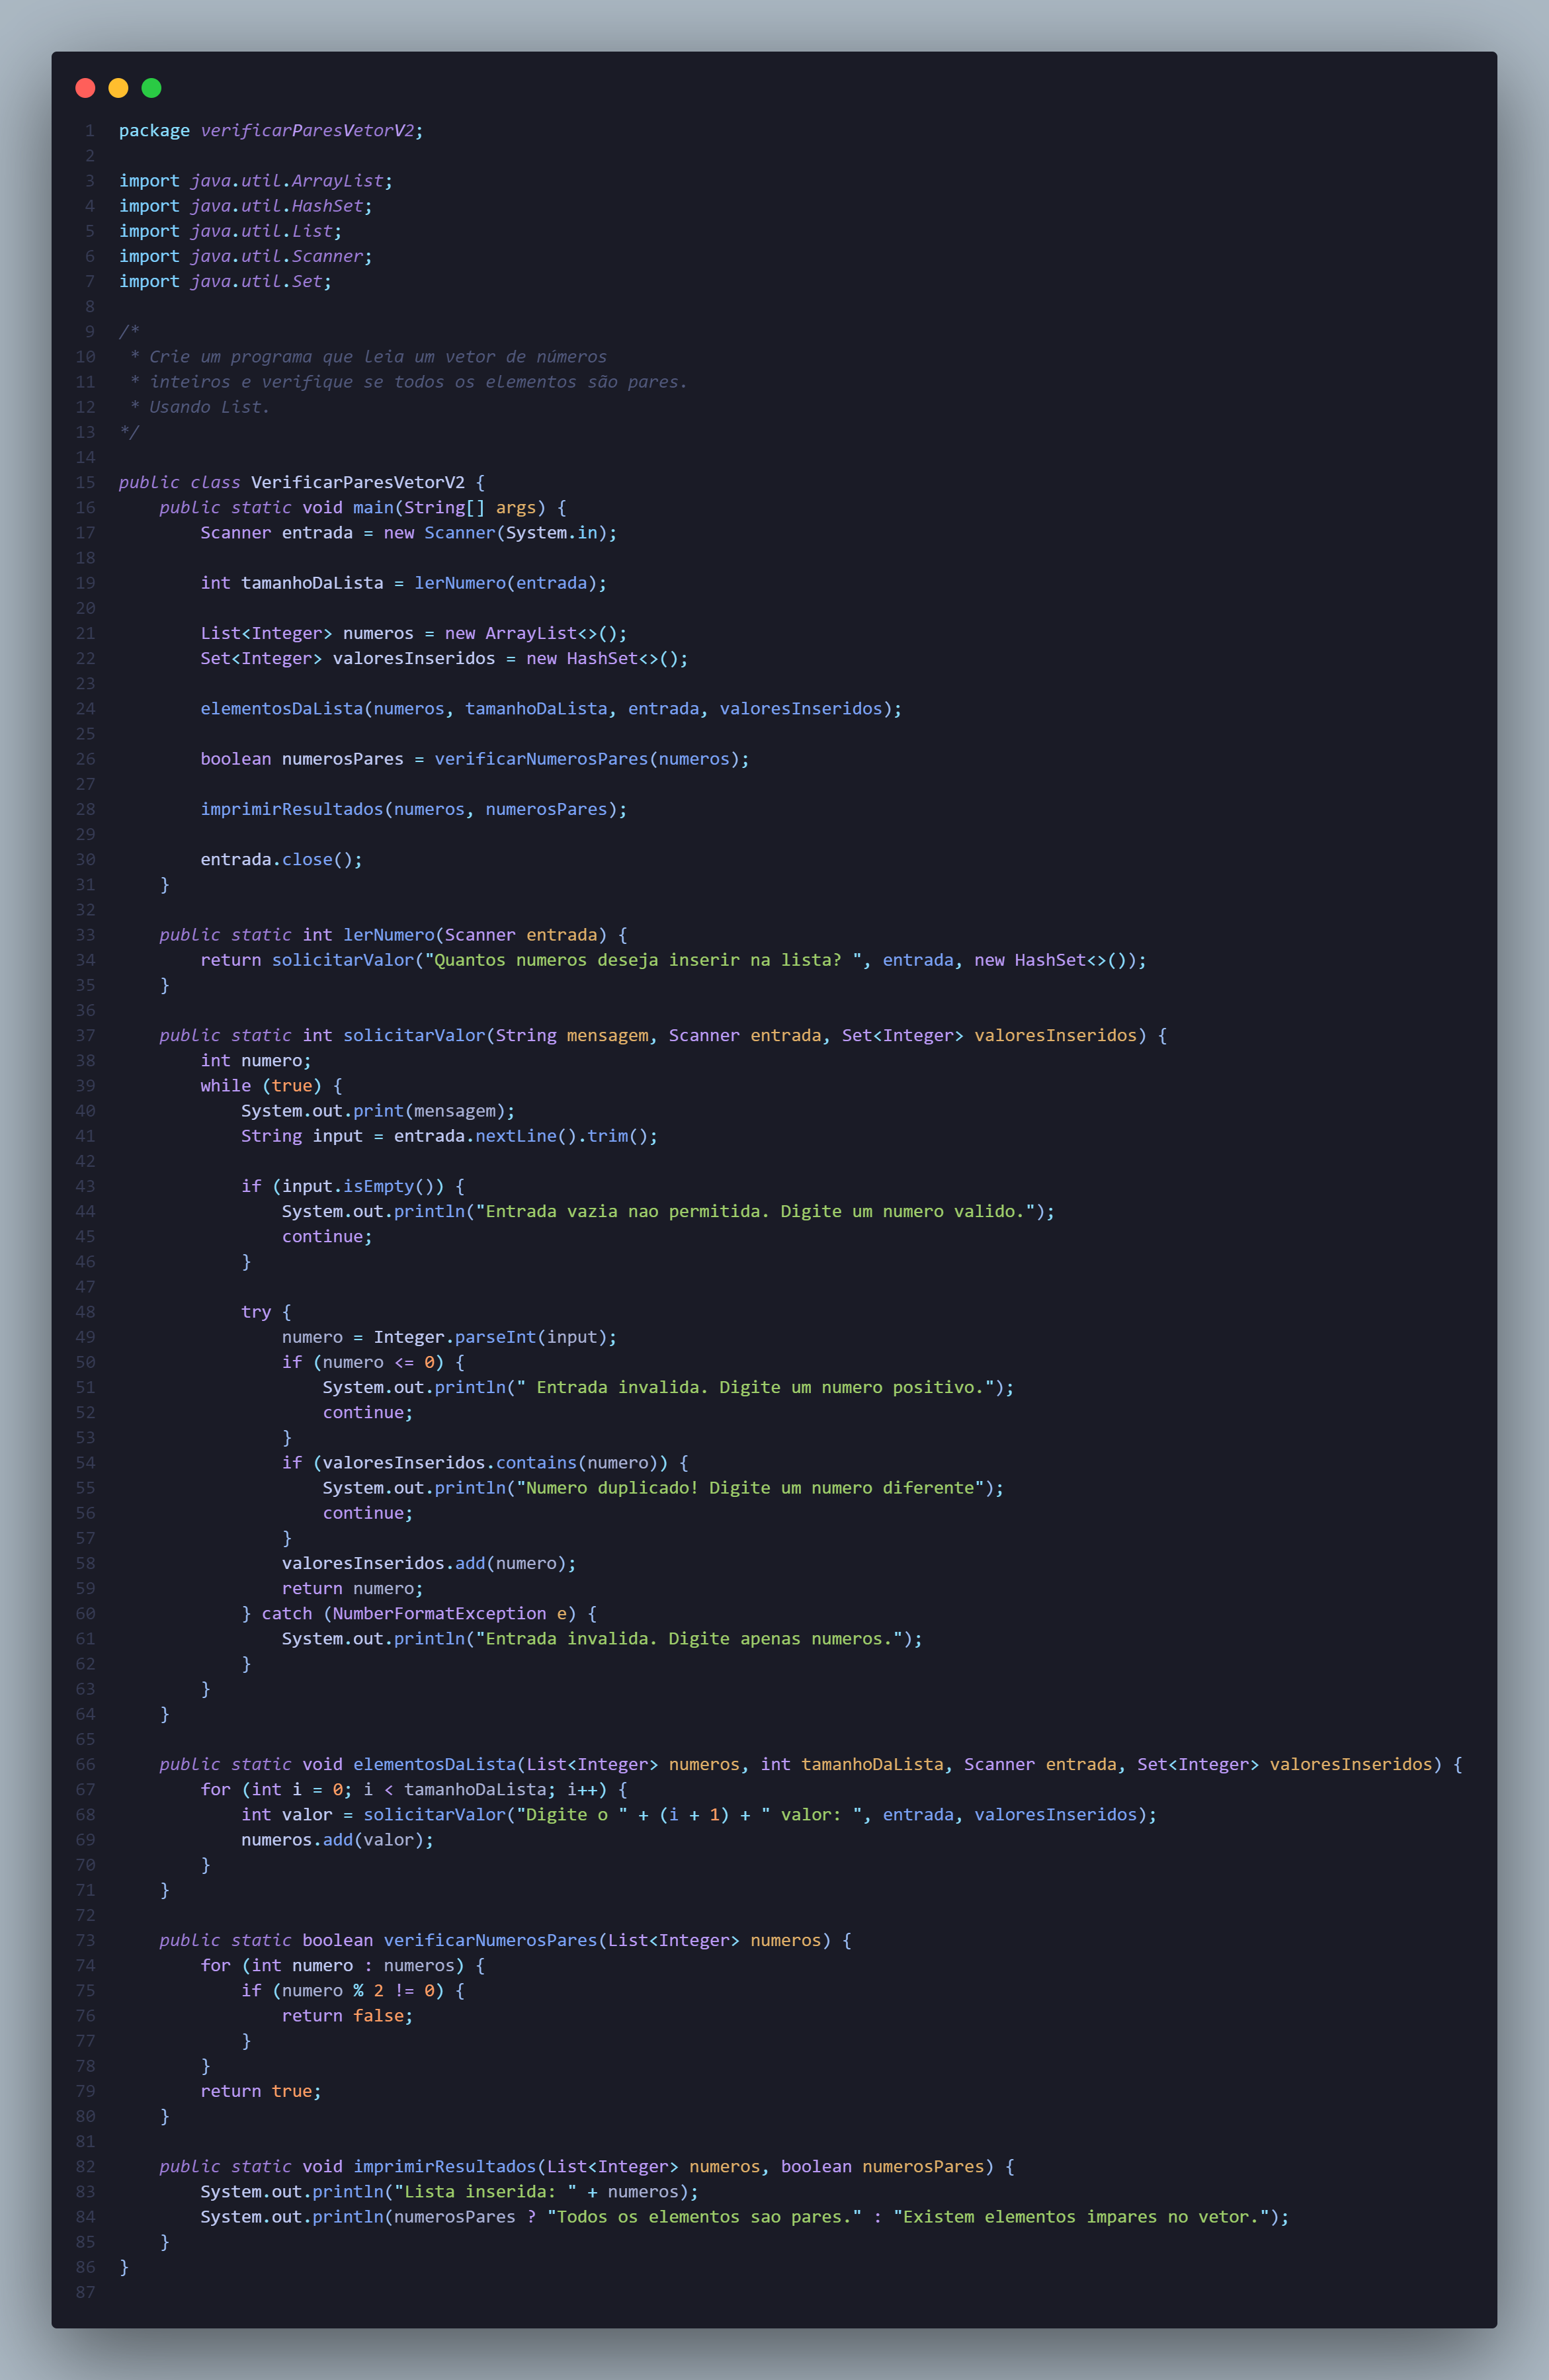This screenshot has height=2380, width=1549.
Task: Click the 'int numero;' declaration
Action: pos(256,1060)
